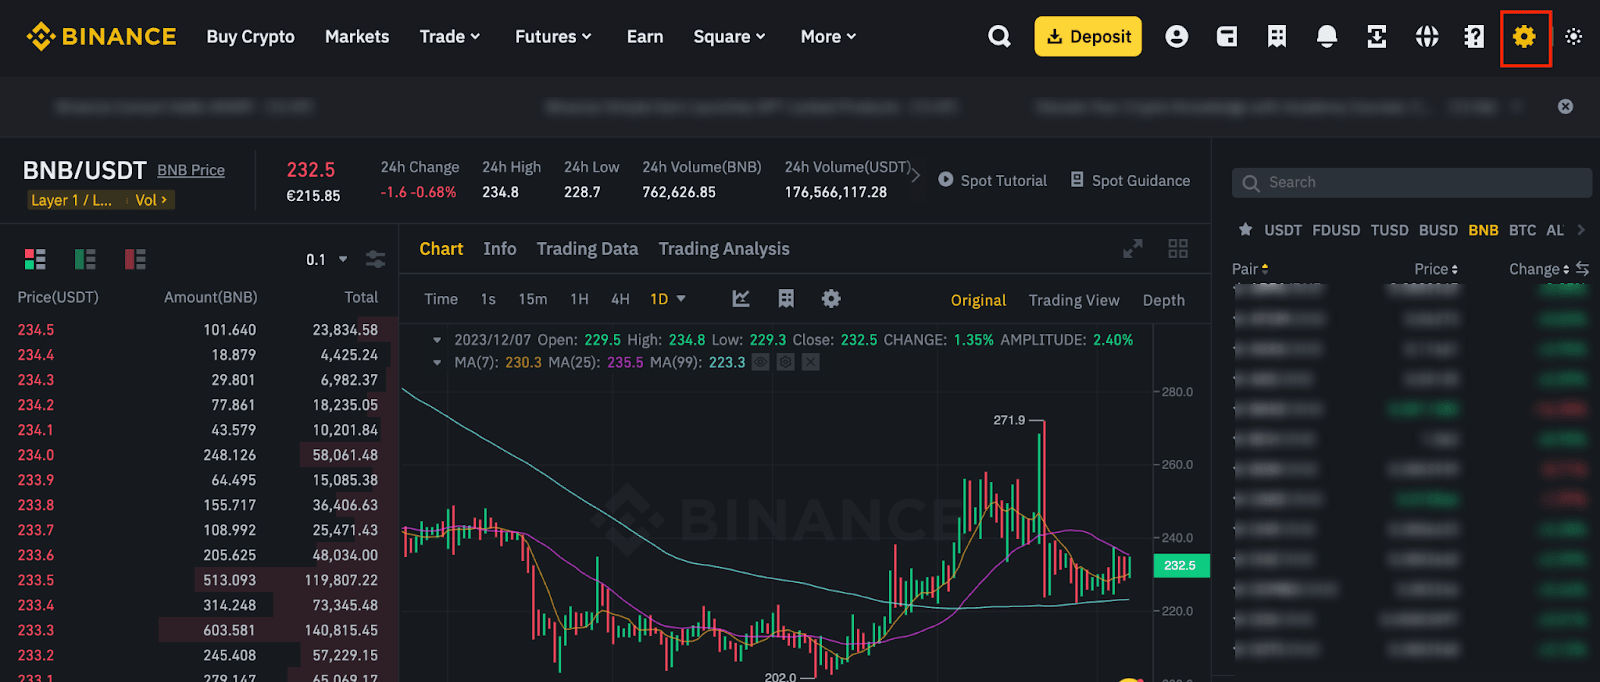Image resolution: width=1600 pixels, height=682 pixels.
Task: Switch to Trading Analysis tab
Action: (724, 249)
